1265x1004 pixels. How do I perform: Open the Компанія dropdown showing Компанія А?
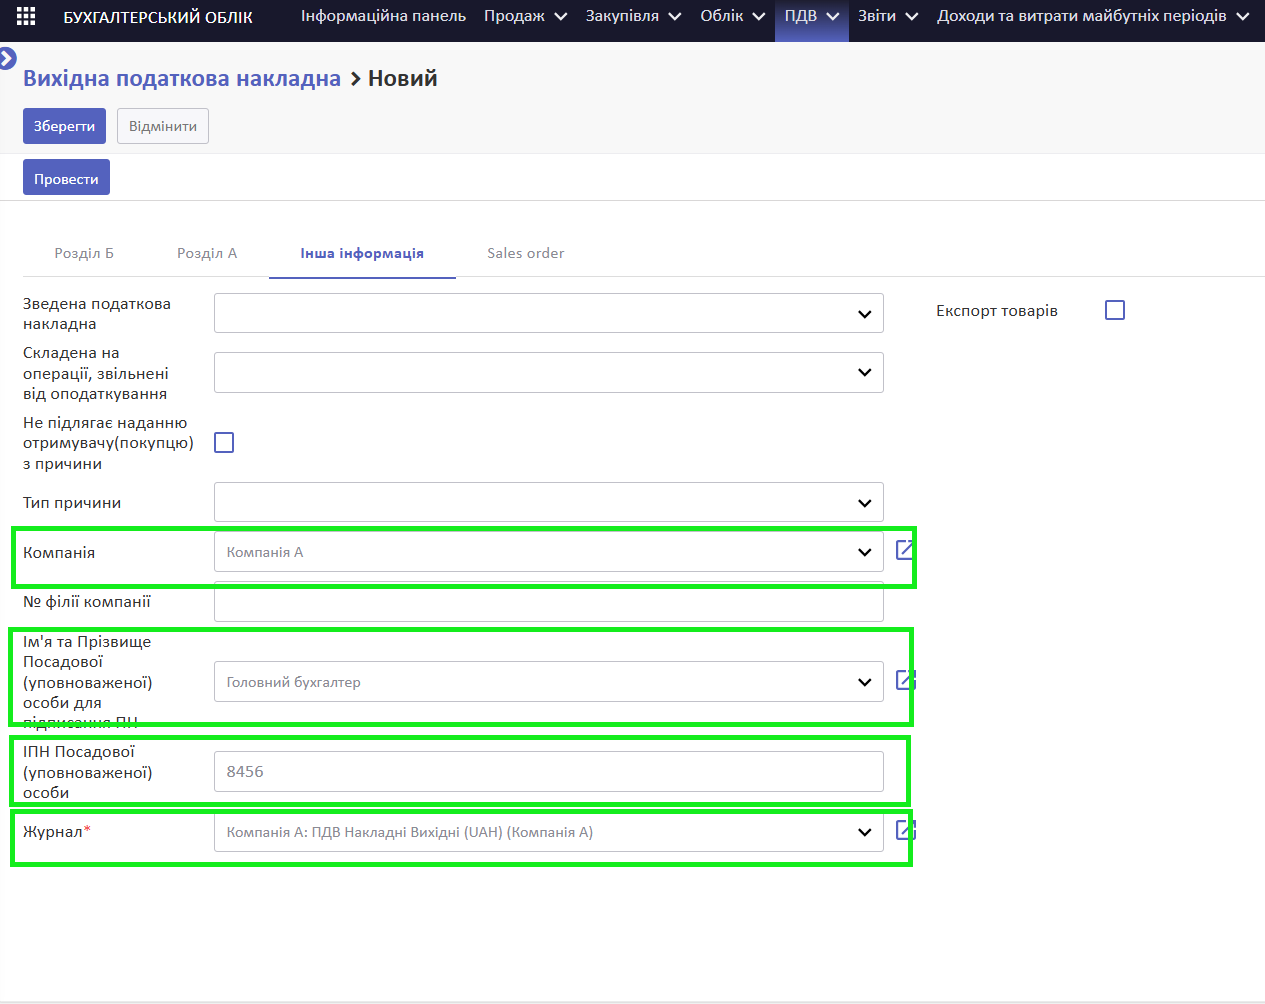click(549, 552)
